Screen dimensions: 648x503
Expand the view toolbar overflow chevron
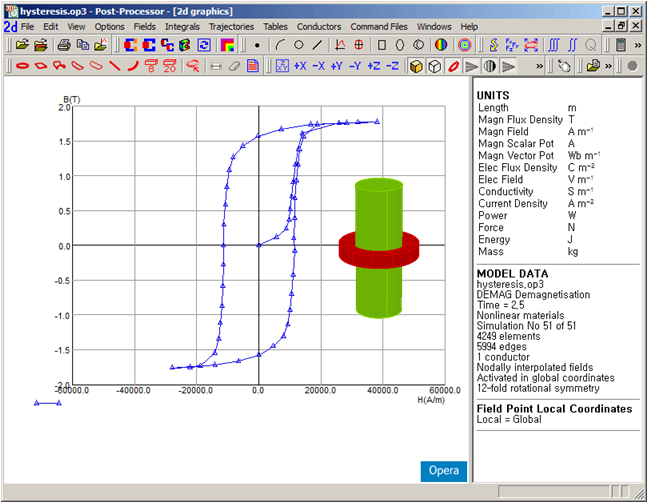[540, 66]
